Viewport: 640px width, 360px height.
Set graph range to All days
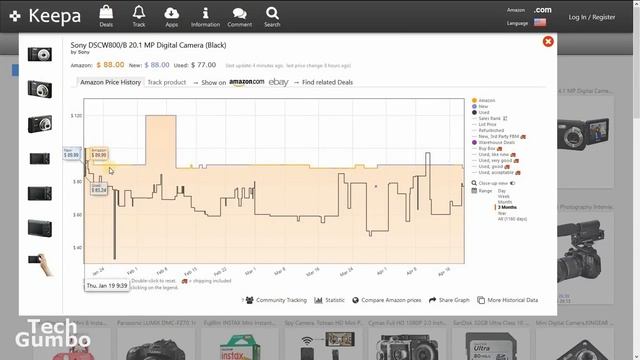[512, 219]
